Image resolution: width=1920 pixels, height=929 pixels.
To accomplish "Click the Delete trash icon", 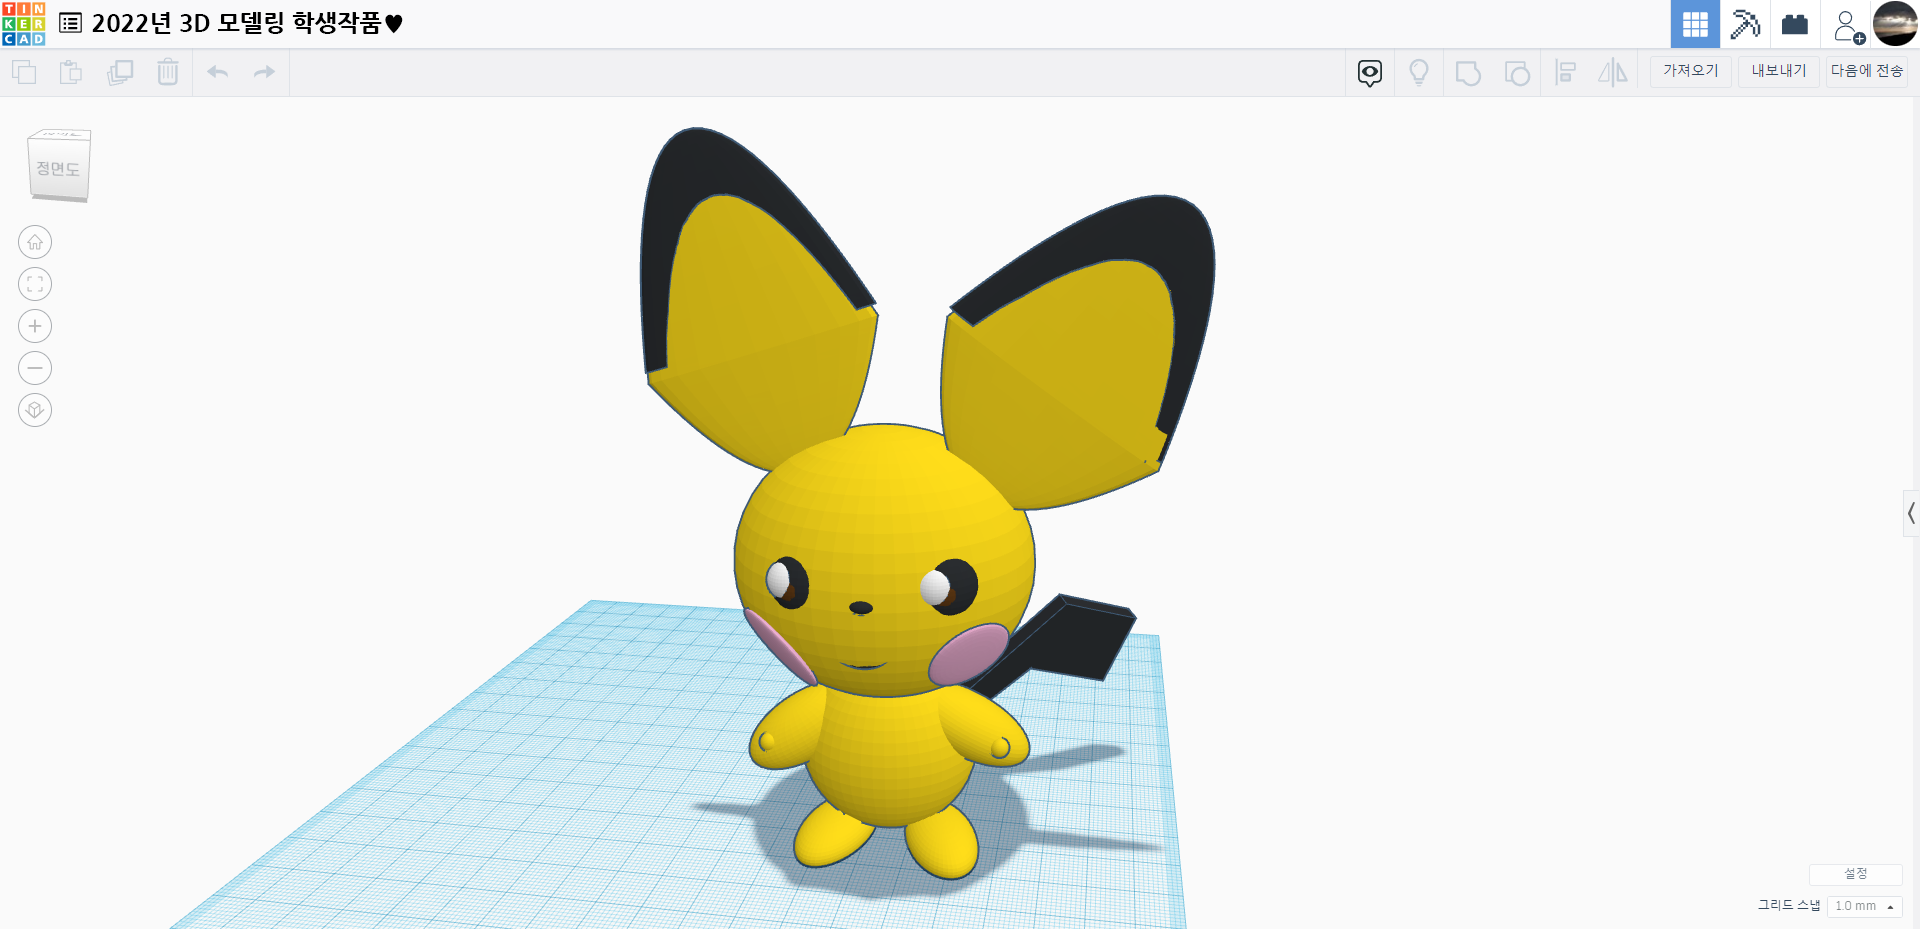I will click(x=168, y=72).
